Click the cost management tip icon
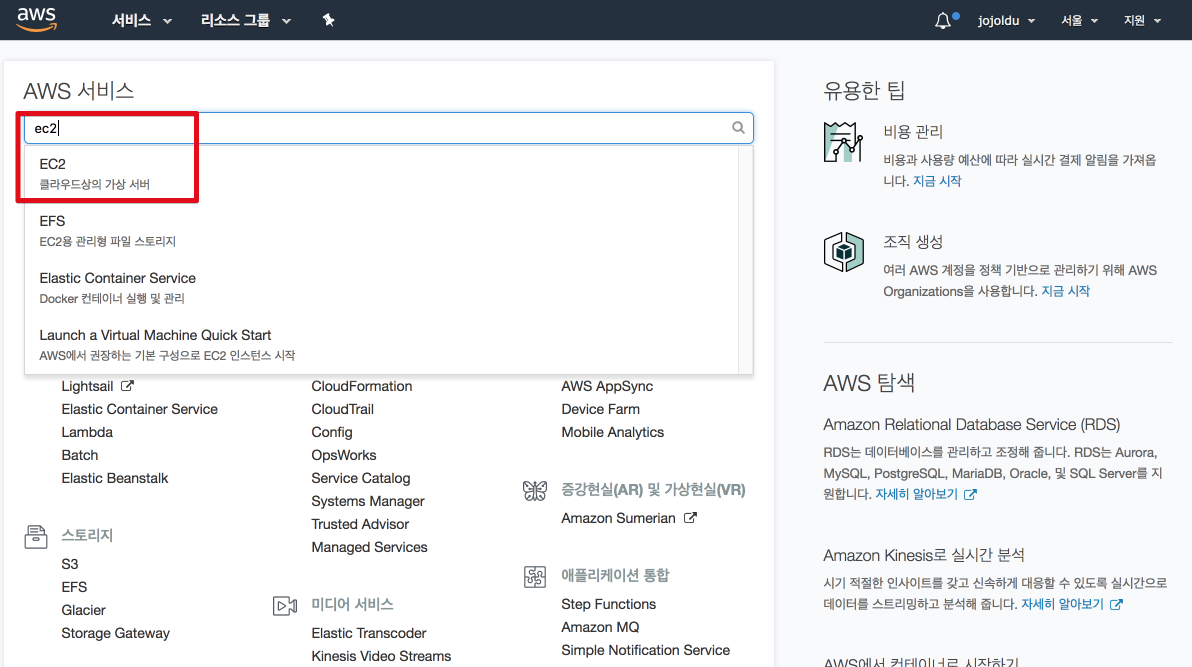The height and width of the screenshot is (667, 1192). [843, 141]
